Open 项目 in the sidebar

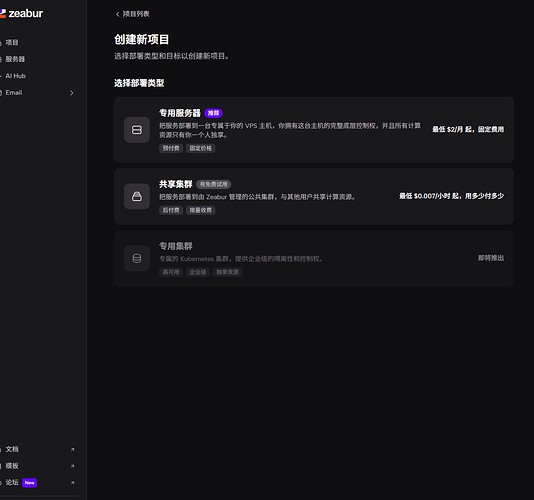(x=12, y=43)
